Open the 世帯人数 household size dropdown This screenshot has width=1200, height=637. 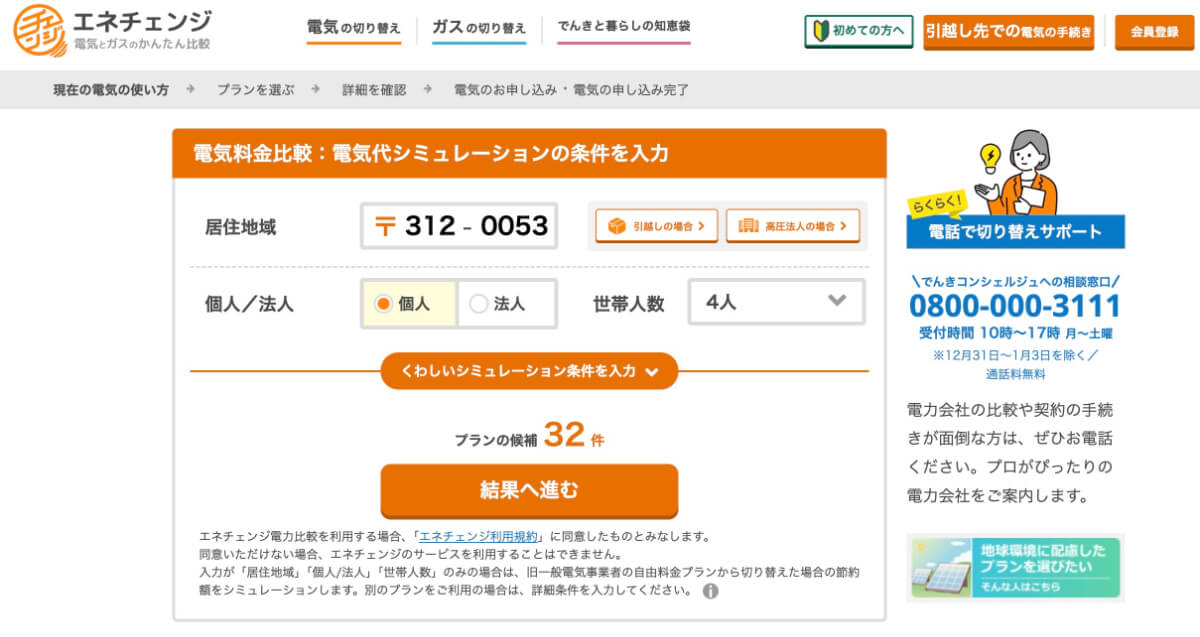[775, 302]
